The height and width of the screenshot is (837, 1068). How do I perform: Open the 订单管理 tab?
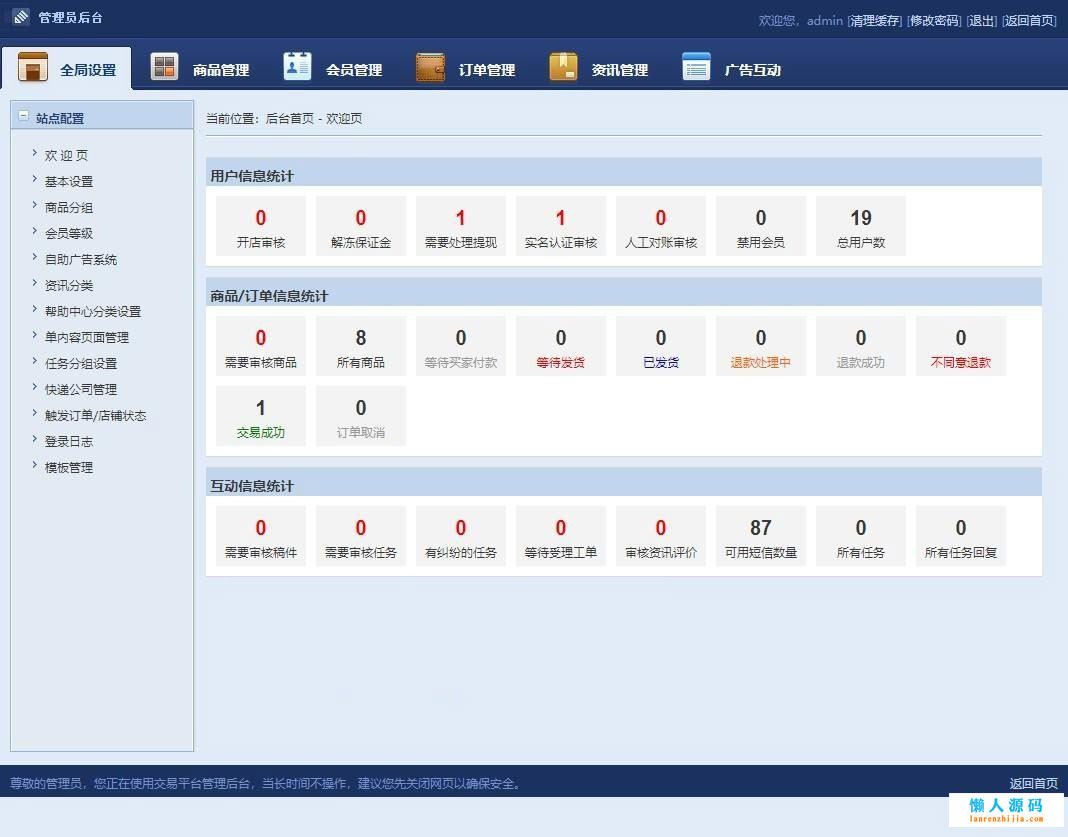pos(486,70)
